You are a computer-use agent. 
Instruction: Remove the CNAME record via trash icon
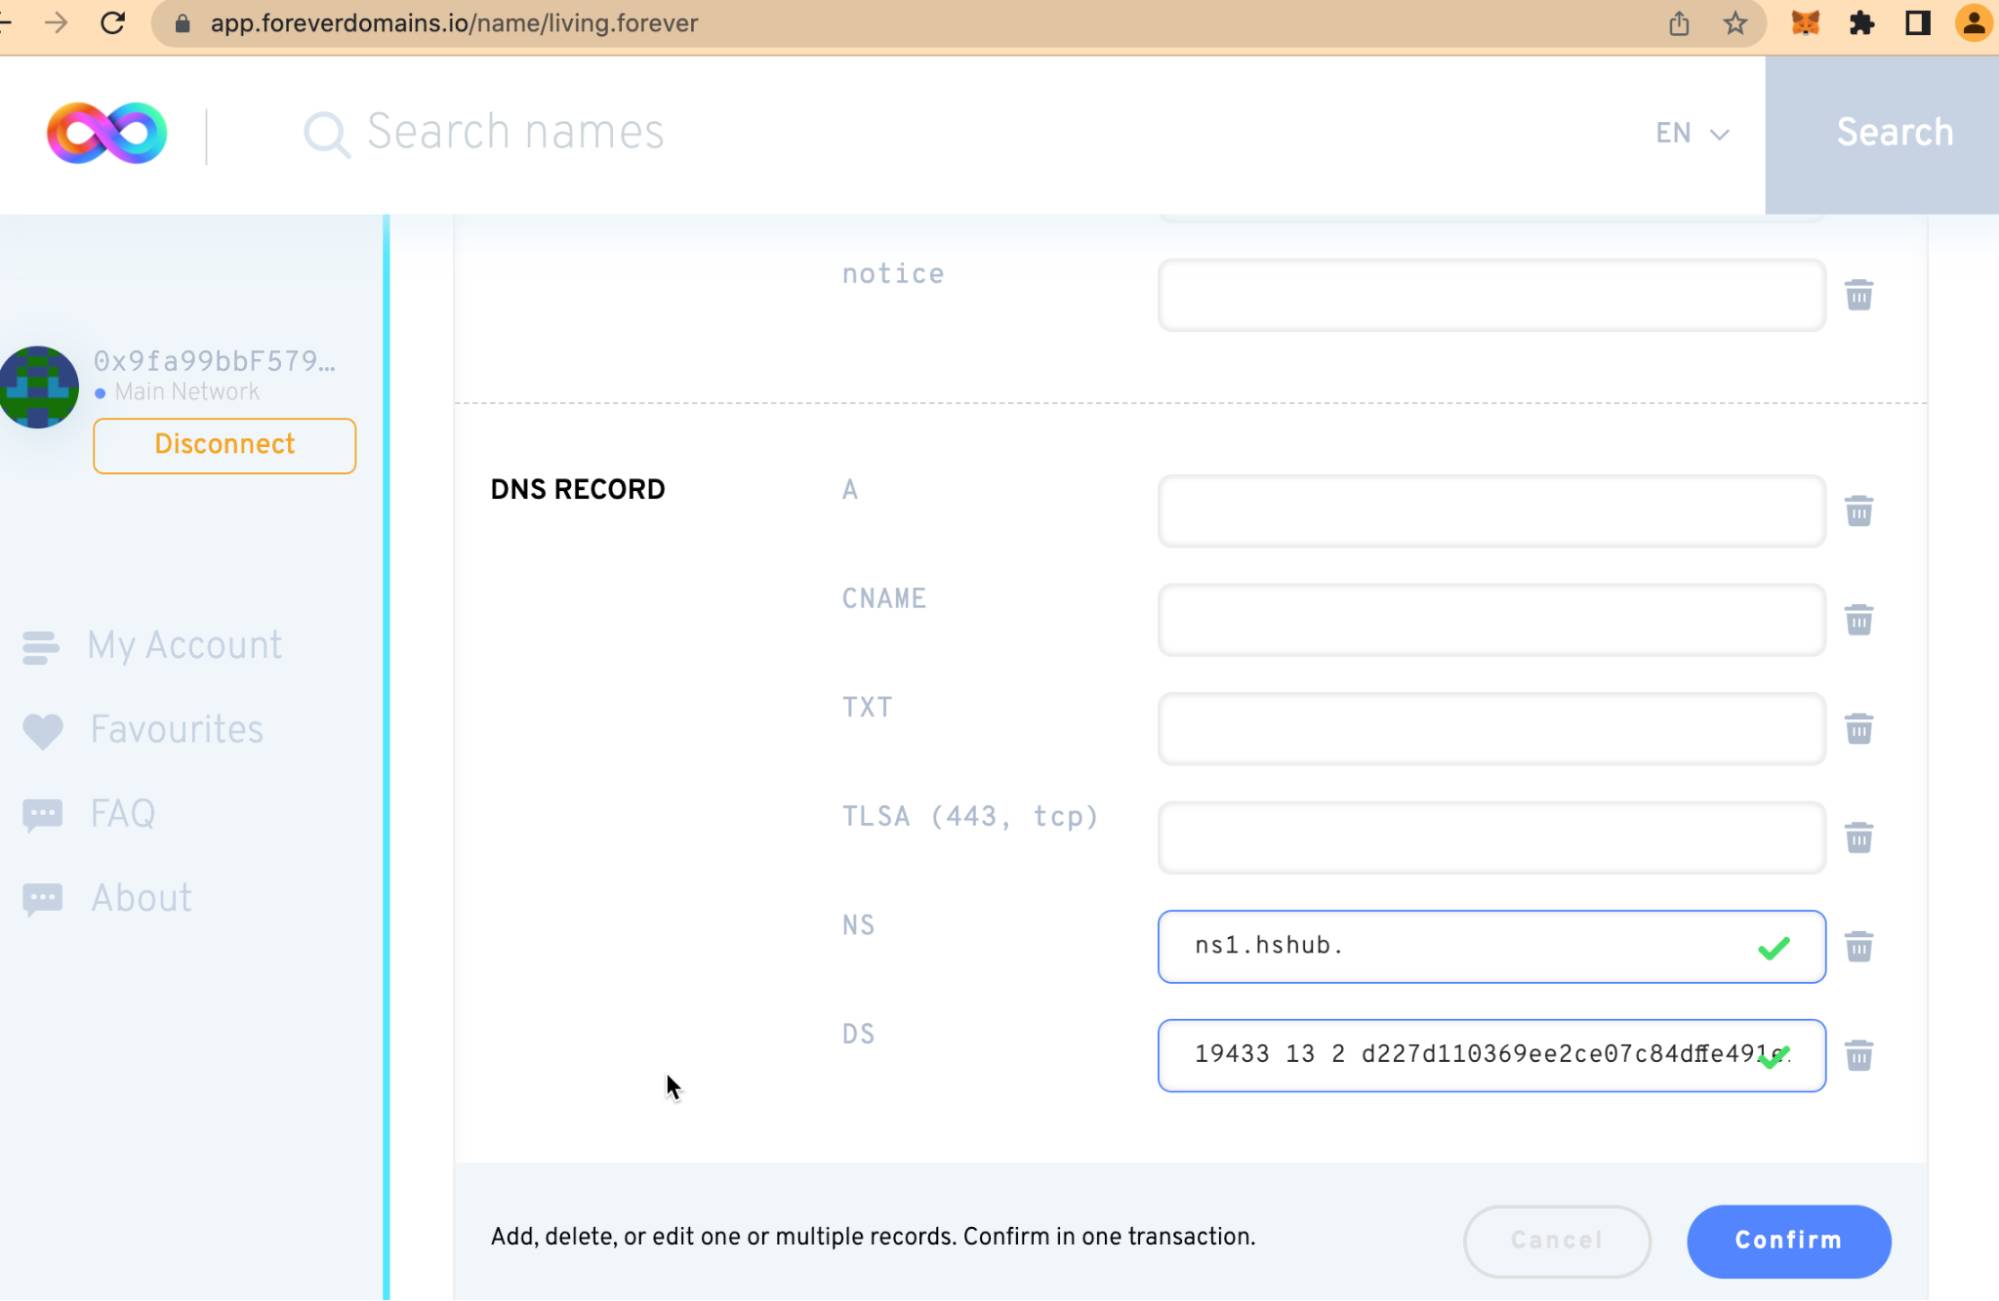coord(1858,620)
